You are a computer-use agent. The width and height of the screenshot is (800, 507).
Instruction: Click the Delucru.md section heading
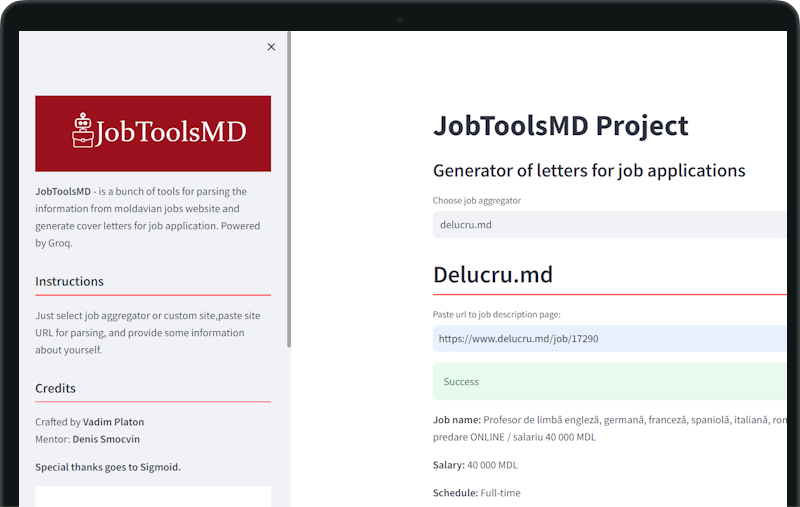(493, 274)
